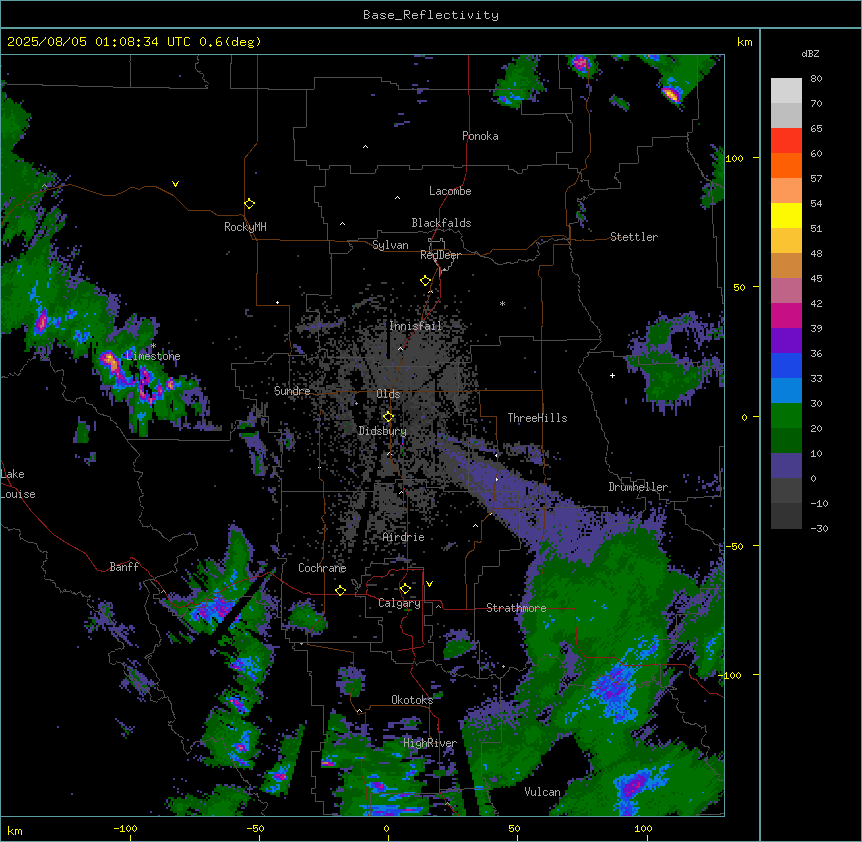862x842 pixels.
Task: Click the Cochrane city label
Action: [x=322, y=568]
